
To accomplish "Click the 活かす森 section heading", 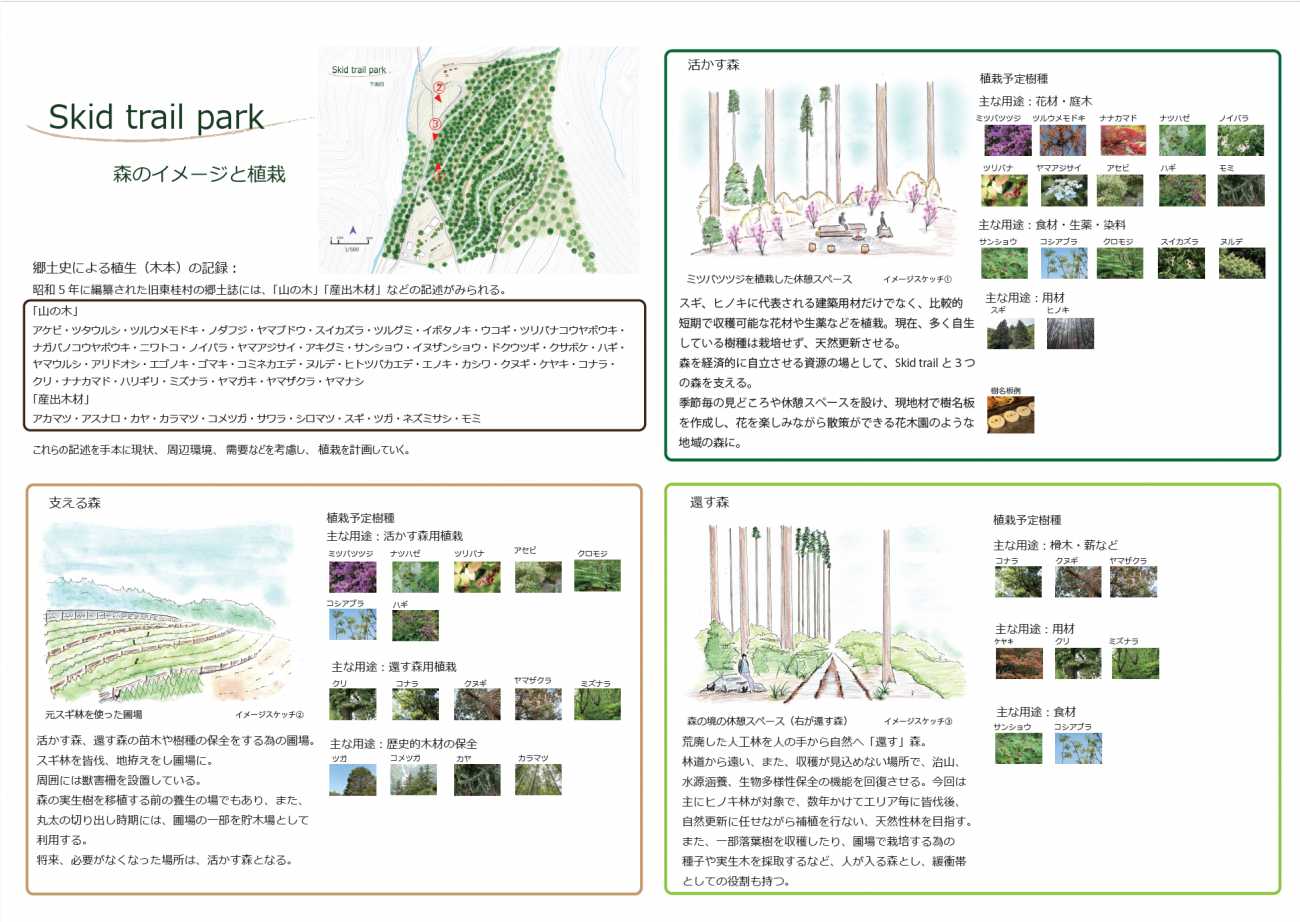I will pos(713,65).
